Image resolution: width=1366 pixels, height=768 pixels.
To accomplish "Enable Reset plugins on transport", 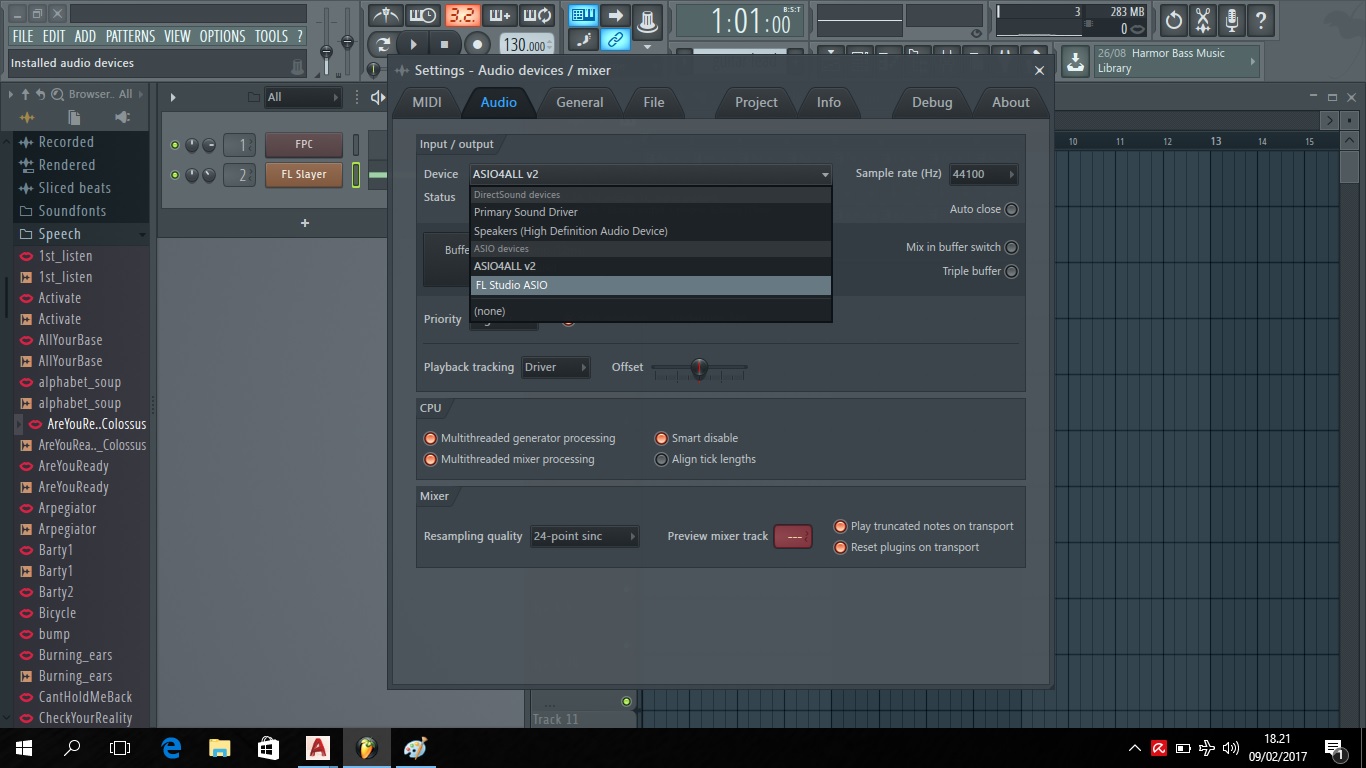I will [x=840, y=547].
